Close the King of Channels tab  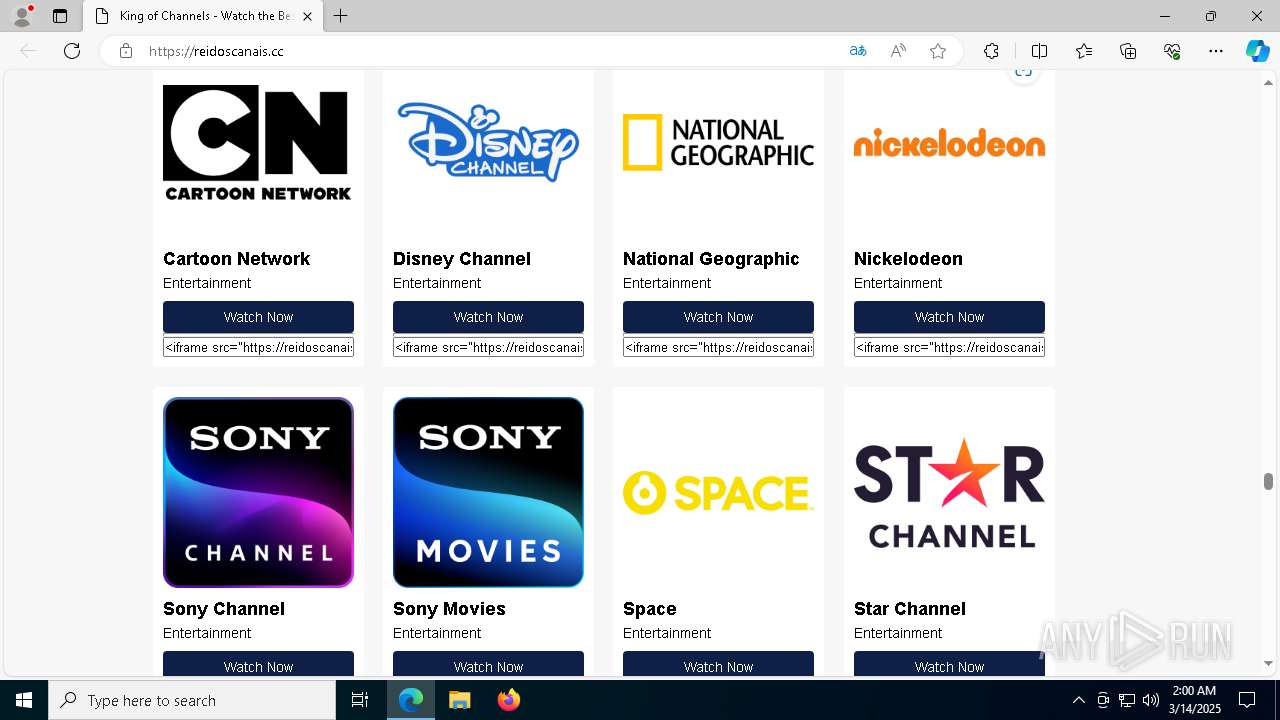pyautogui.click(x=307, y=16)
